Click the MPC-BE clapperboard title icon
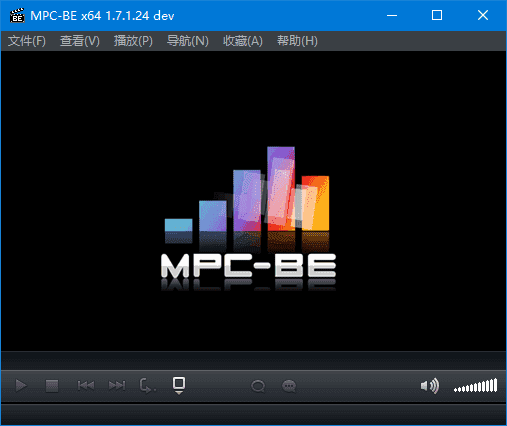 17,15
